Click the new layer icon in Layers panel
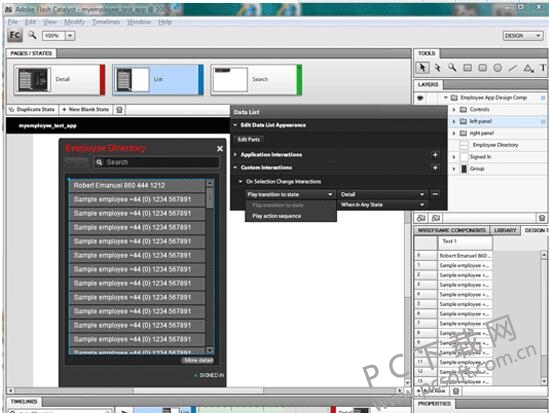Image resolution: width=549 pixels, height=413 pixels. (x=421, y=218)
